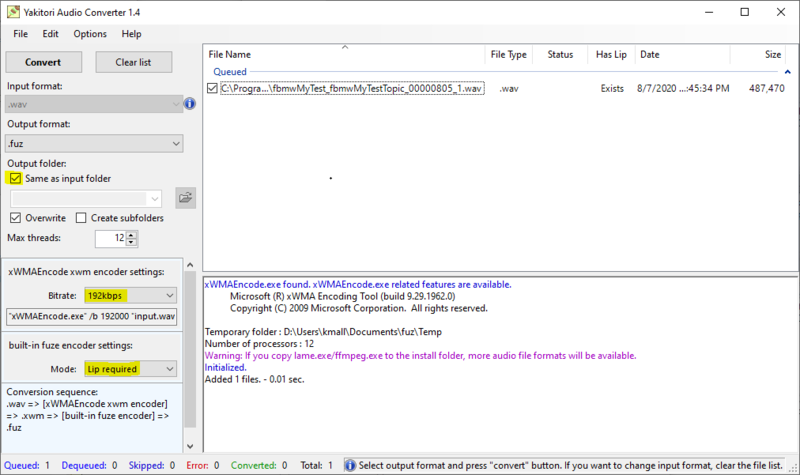
Task: Open the File menu
Action: click(x=20, y=34)
